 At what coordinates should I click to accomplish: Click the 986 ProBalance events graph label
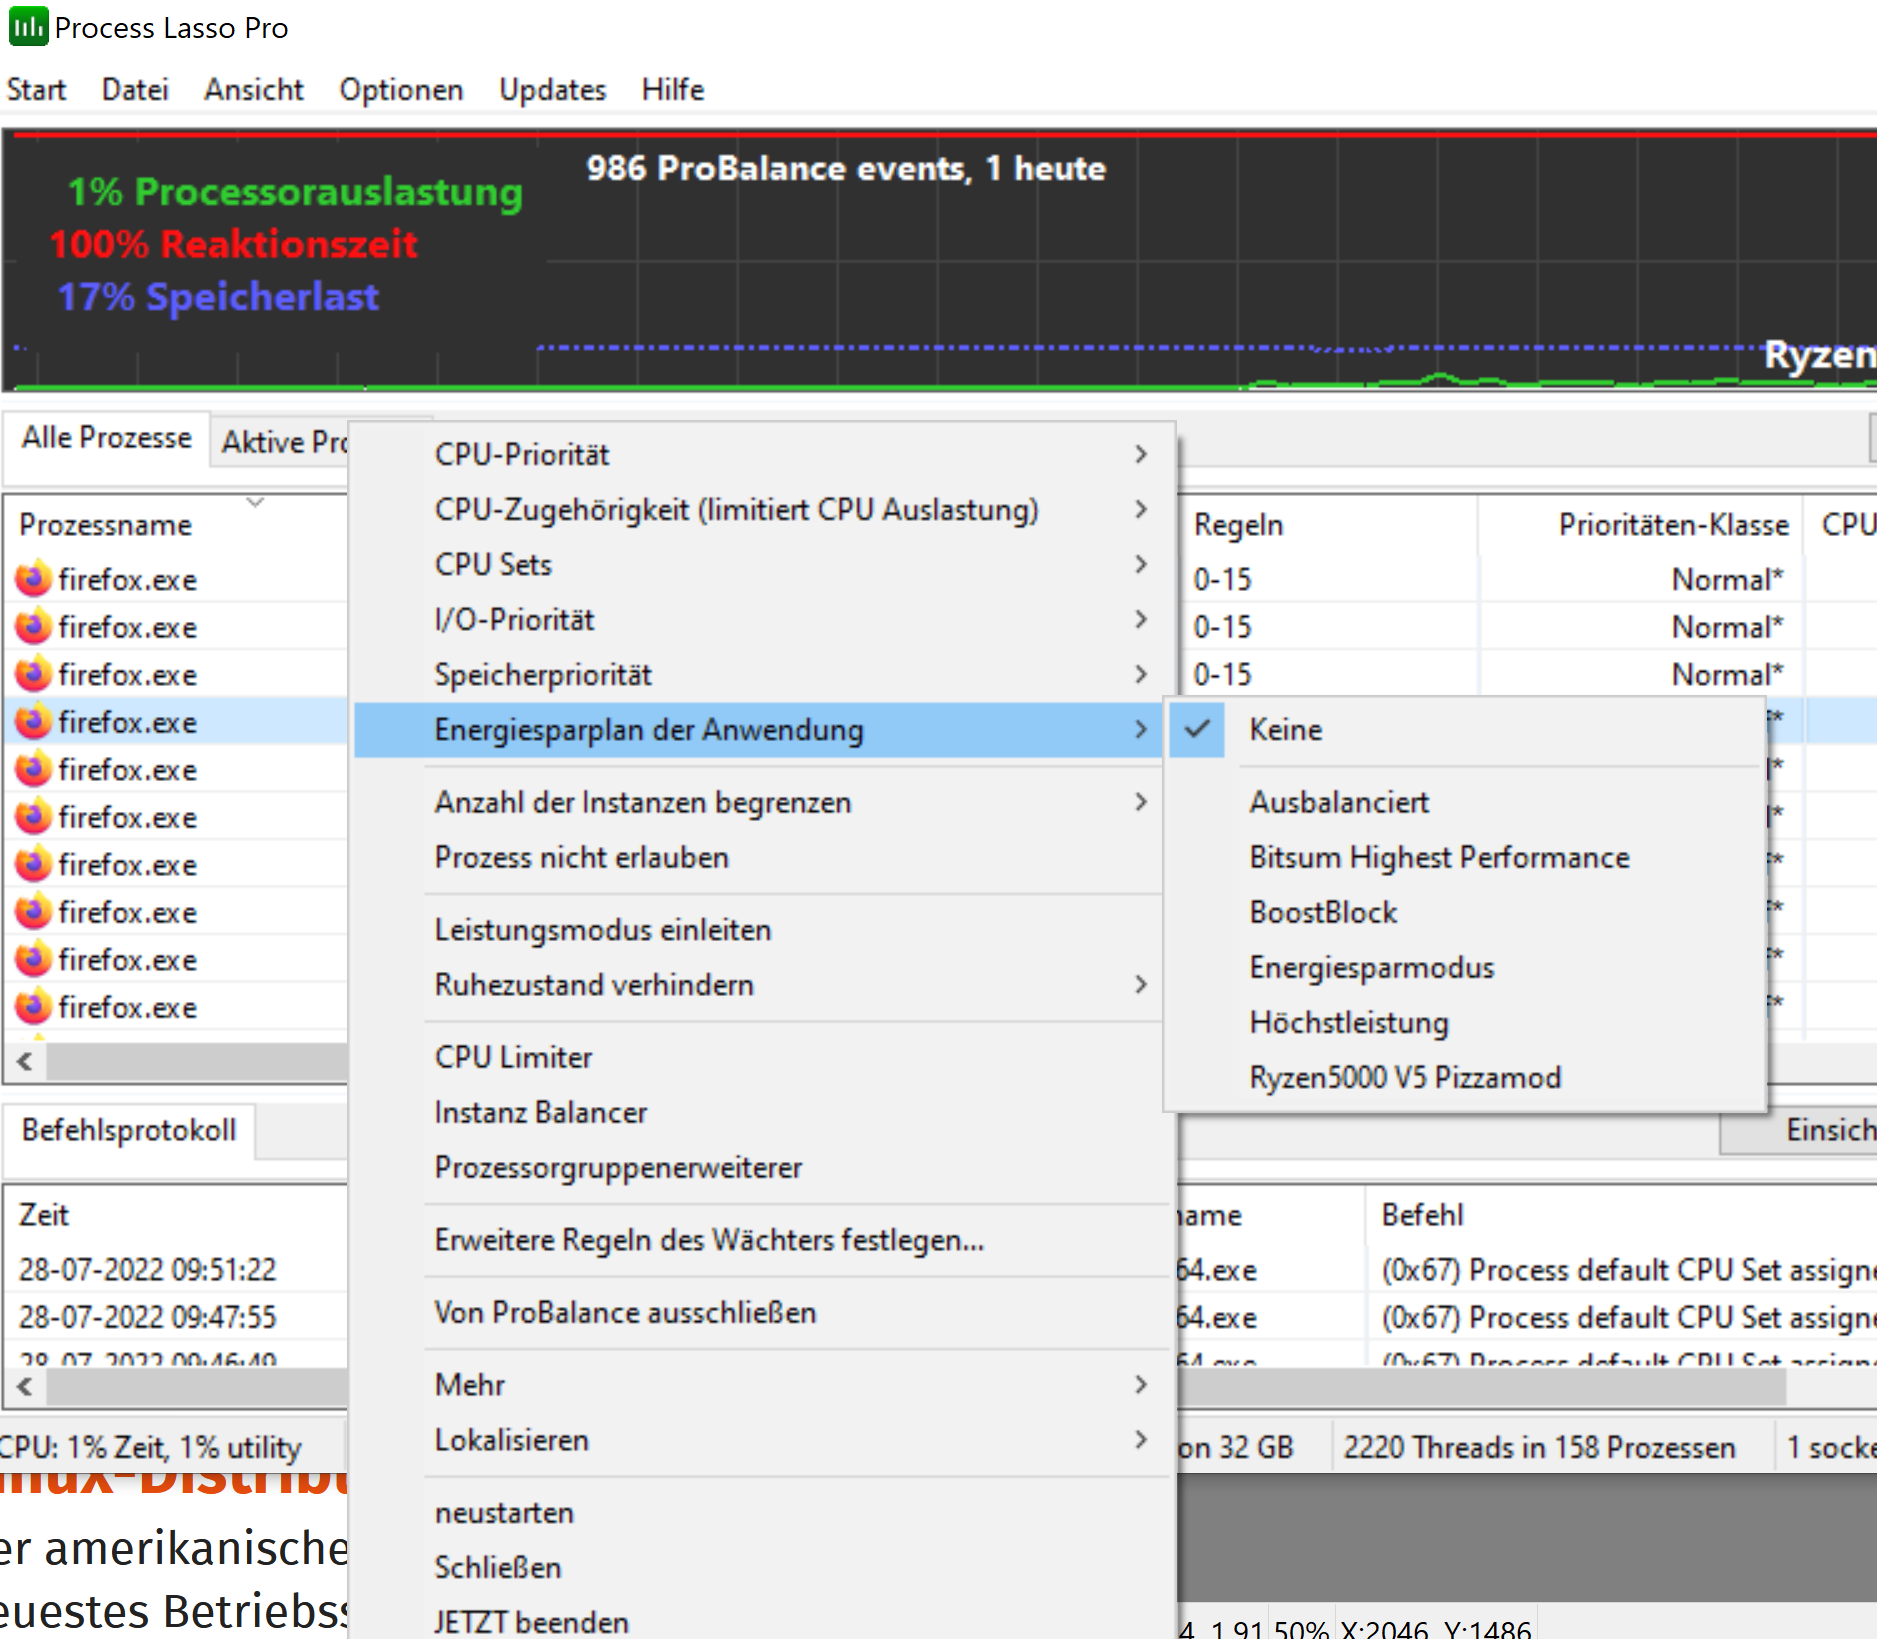coord(846,168)
